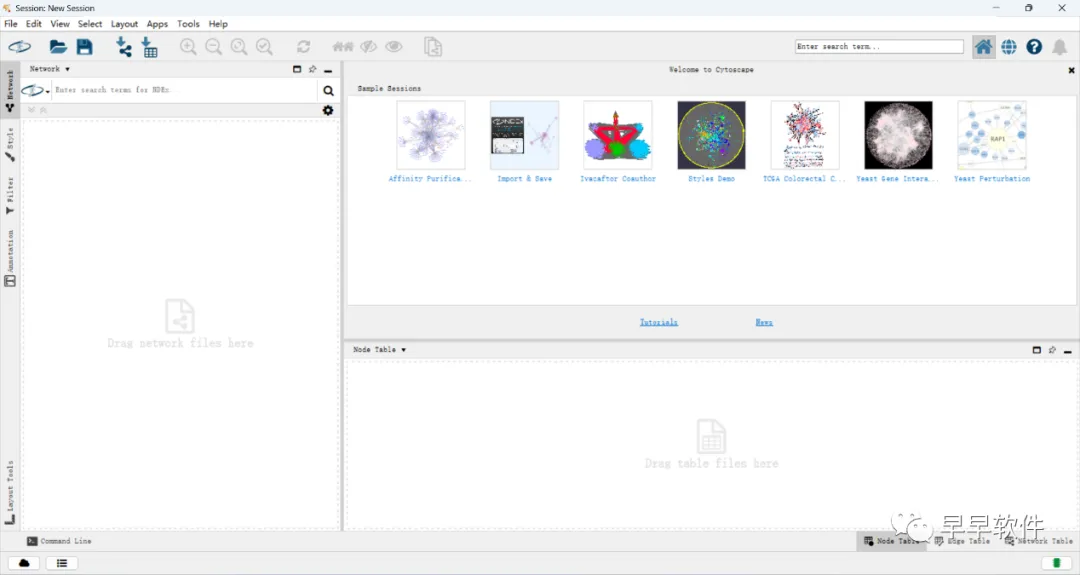This screenshot has height=575, width=1080.
Task: Open the Layout Tools side tab
Action: 10,492
